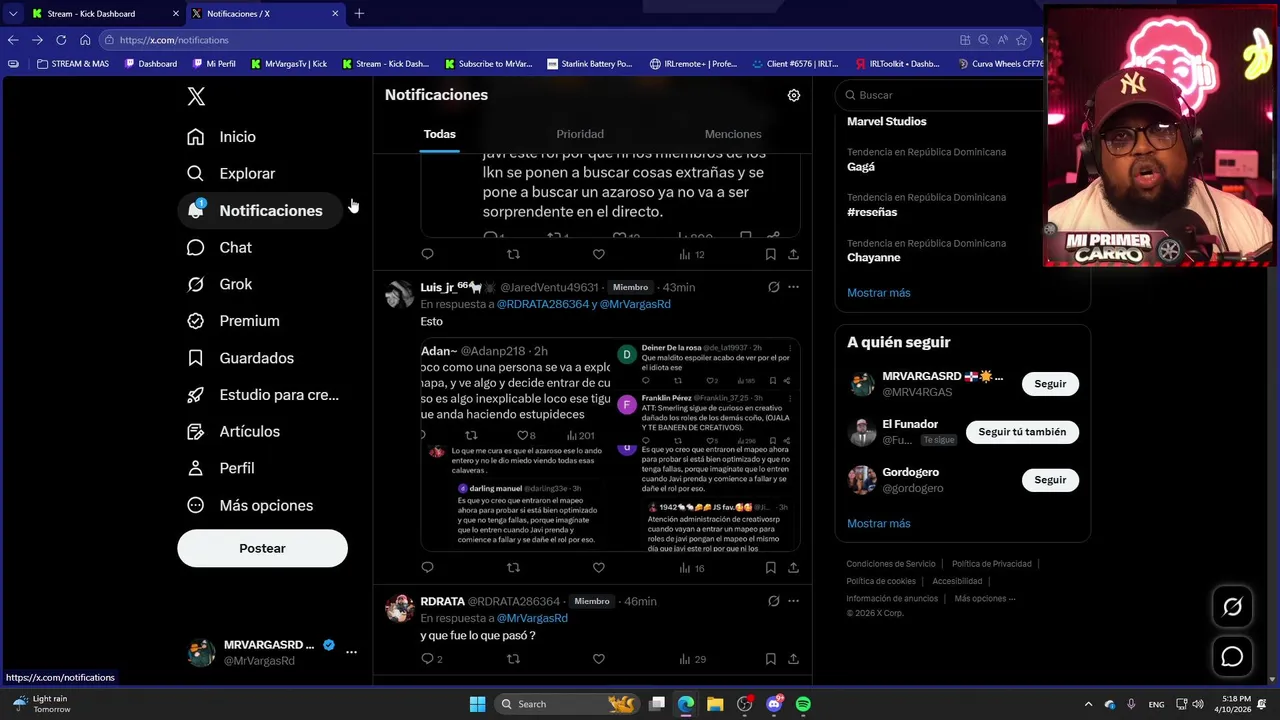The image size is (1280, 720).
Task: Open Explorar from the sidebar
Action: 232,174
